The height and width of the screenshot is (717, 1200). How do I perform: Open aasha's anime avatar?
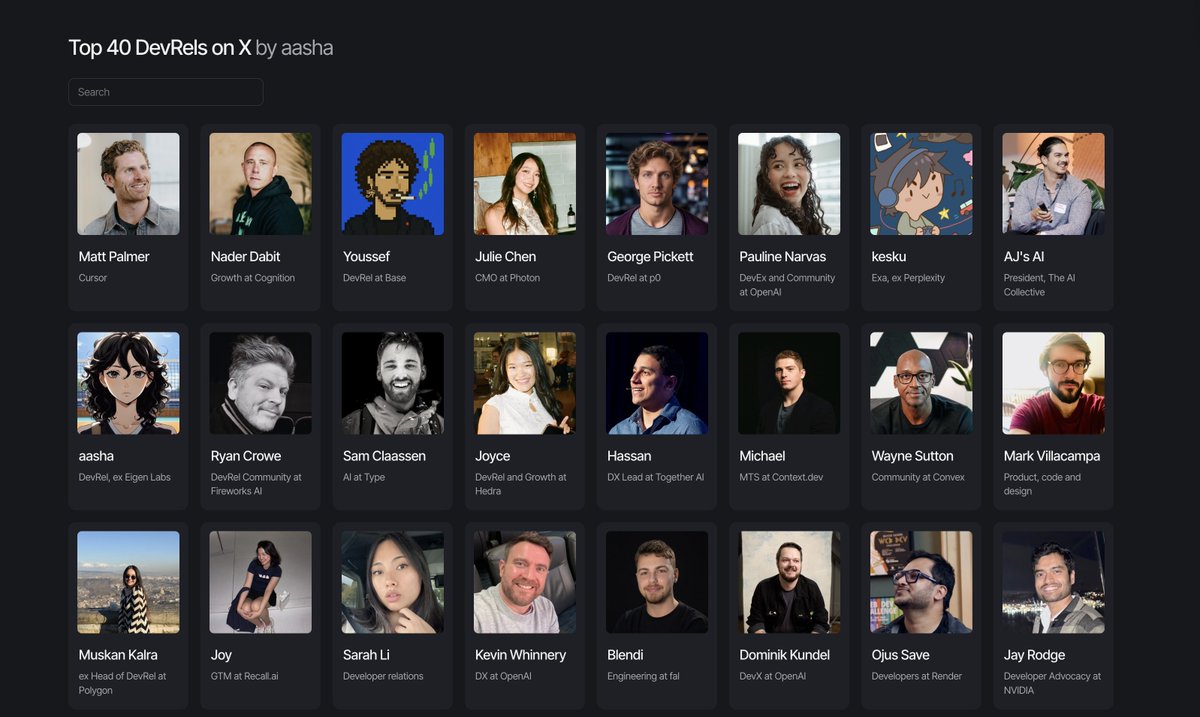pyautogui.click(x=128, y=383)
